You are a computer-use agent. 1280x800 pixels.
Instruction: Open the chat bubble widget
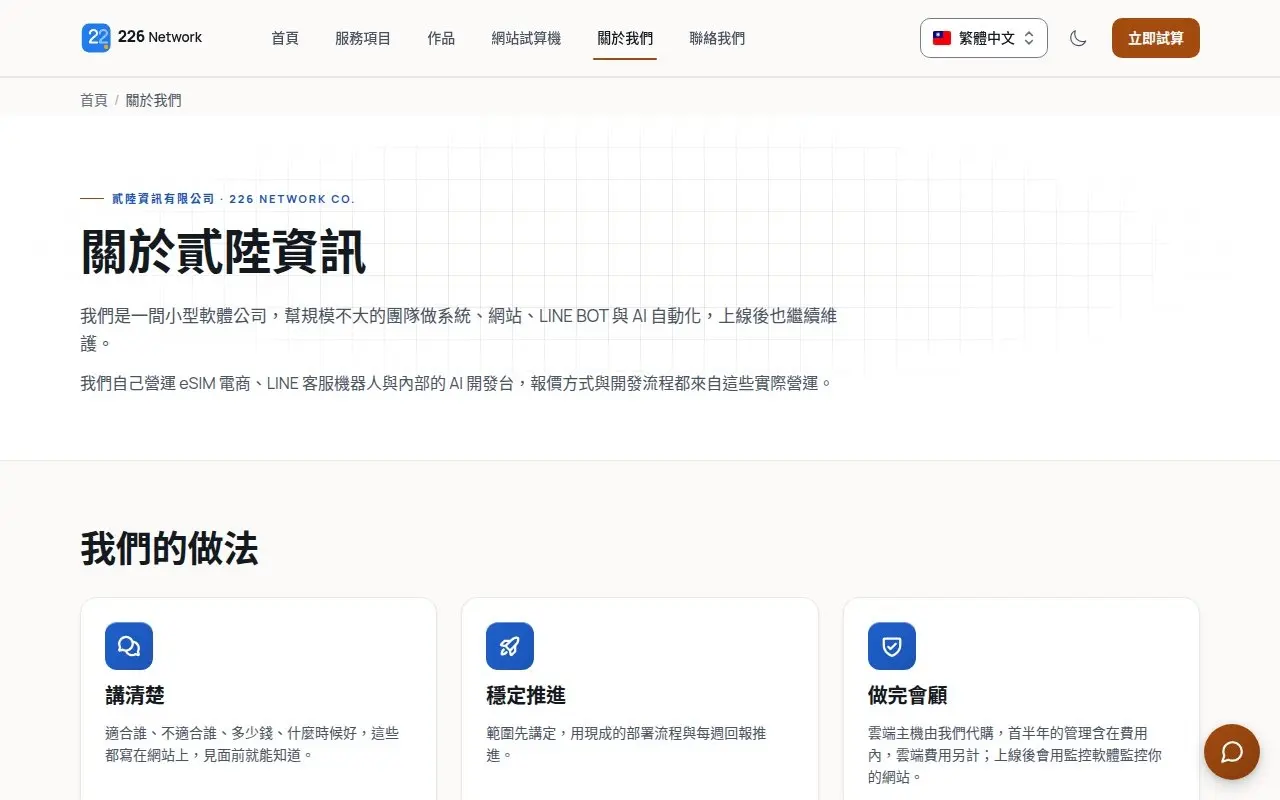pyautogui.click(x=1231, y=751)
